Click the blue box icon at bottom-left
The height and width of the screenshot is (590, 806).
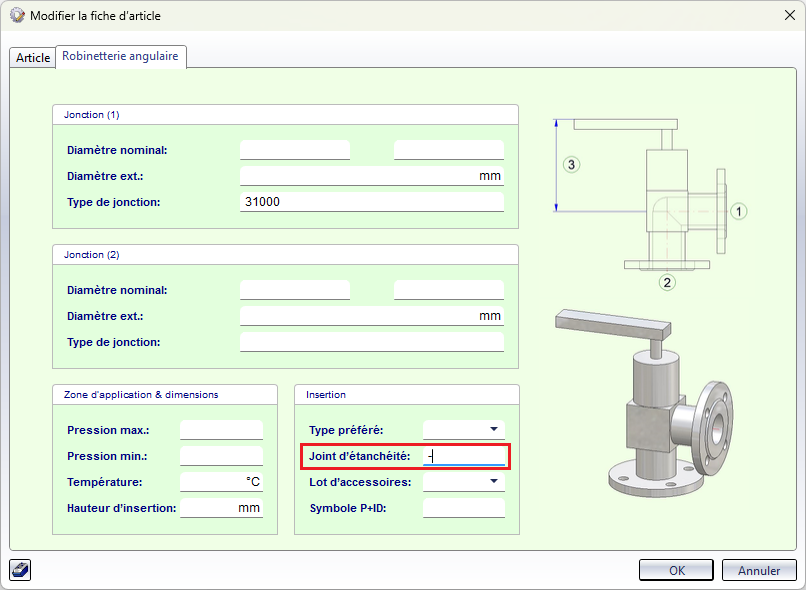pyautogui.click(x=20, y=570)
